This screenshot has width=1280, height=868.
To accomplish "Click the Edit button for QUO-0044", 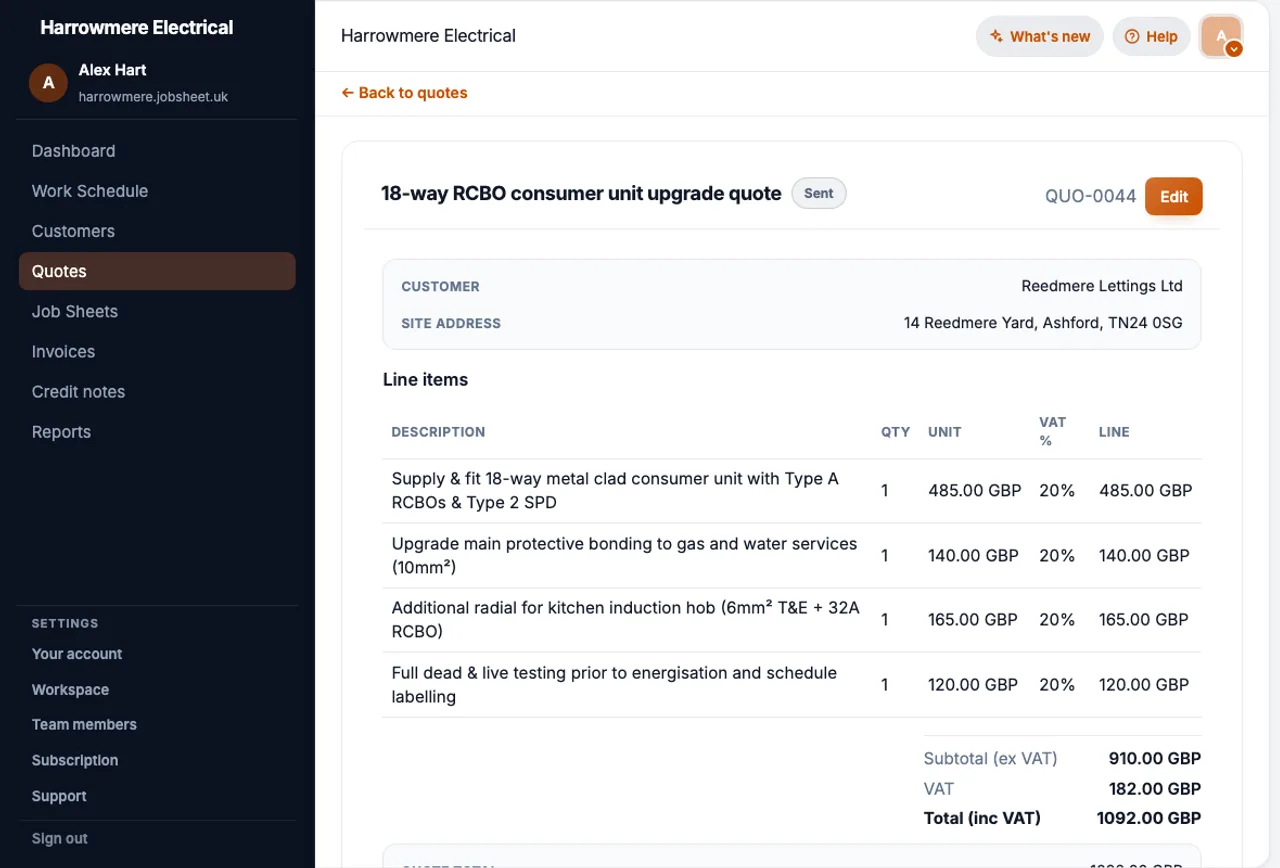I will (1173, 196).
